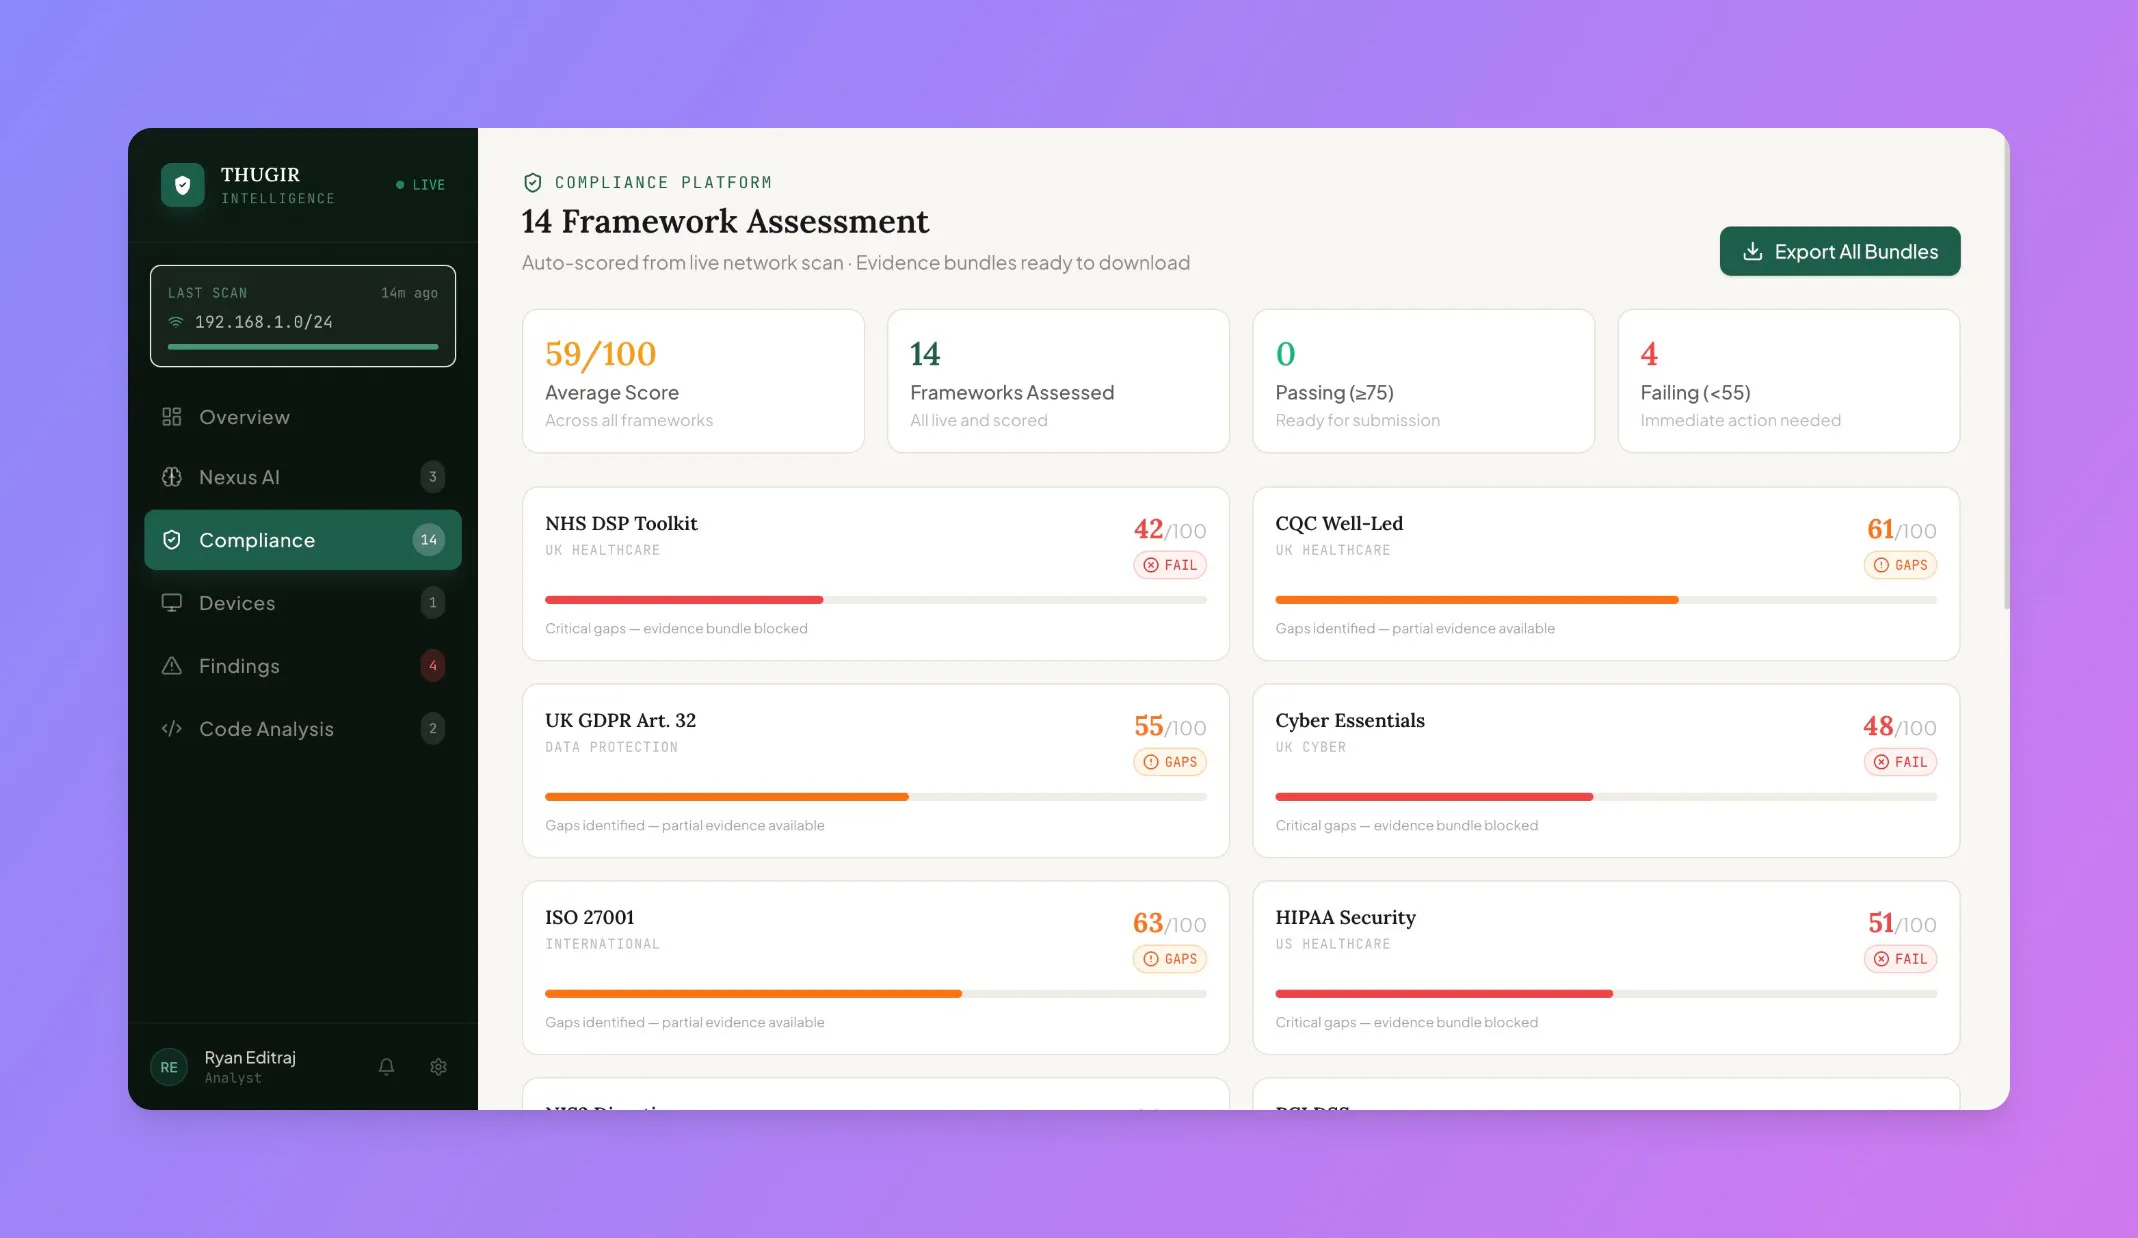Open the NHS DSP Toolkit card title

pos(621,523)
